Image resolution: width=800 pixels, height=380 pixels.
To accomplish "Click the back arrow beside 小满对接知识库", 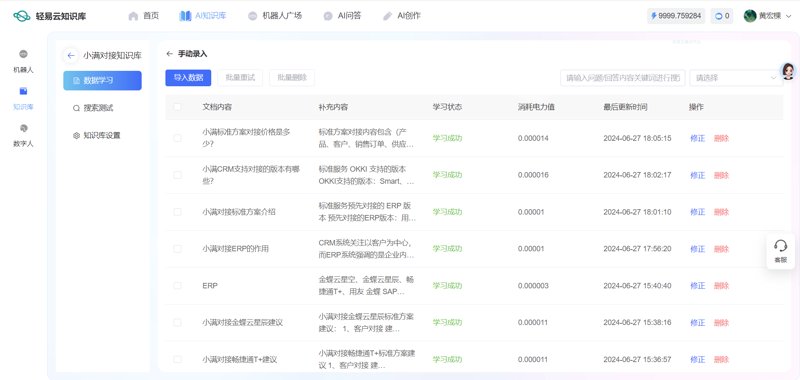I will tap(71, 55).
